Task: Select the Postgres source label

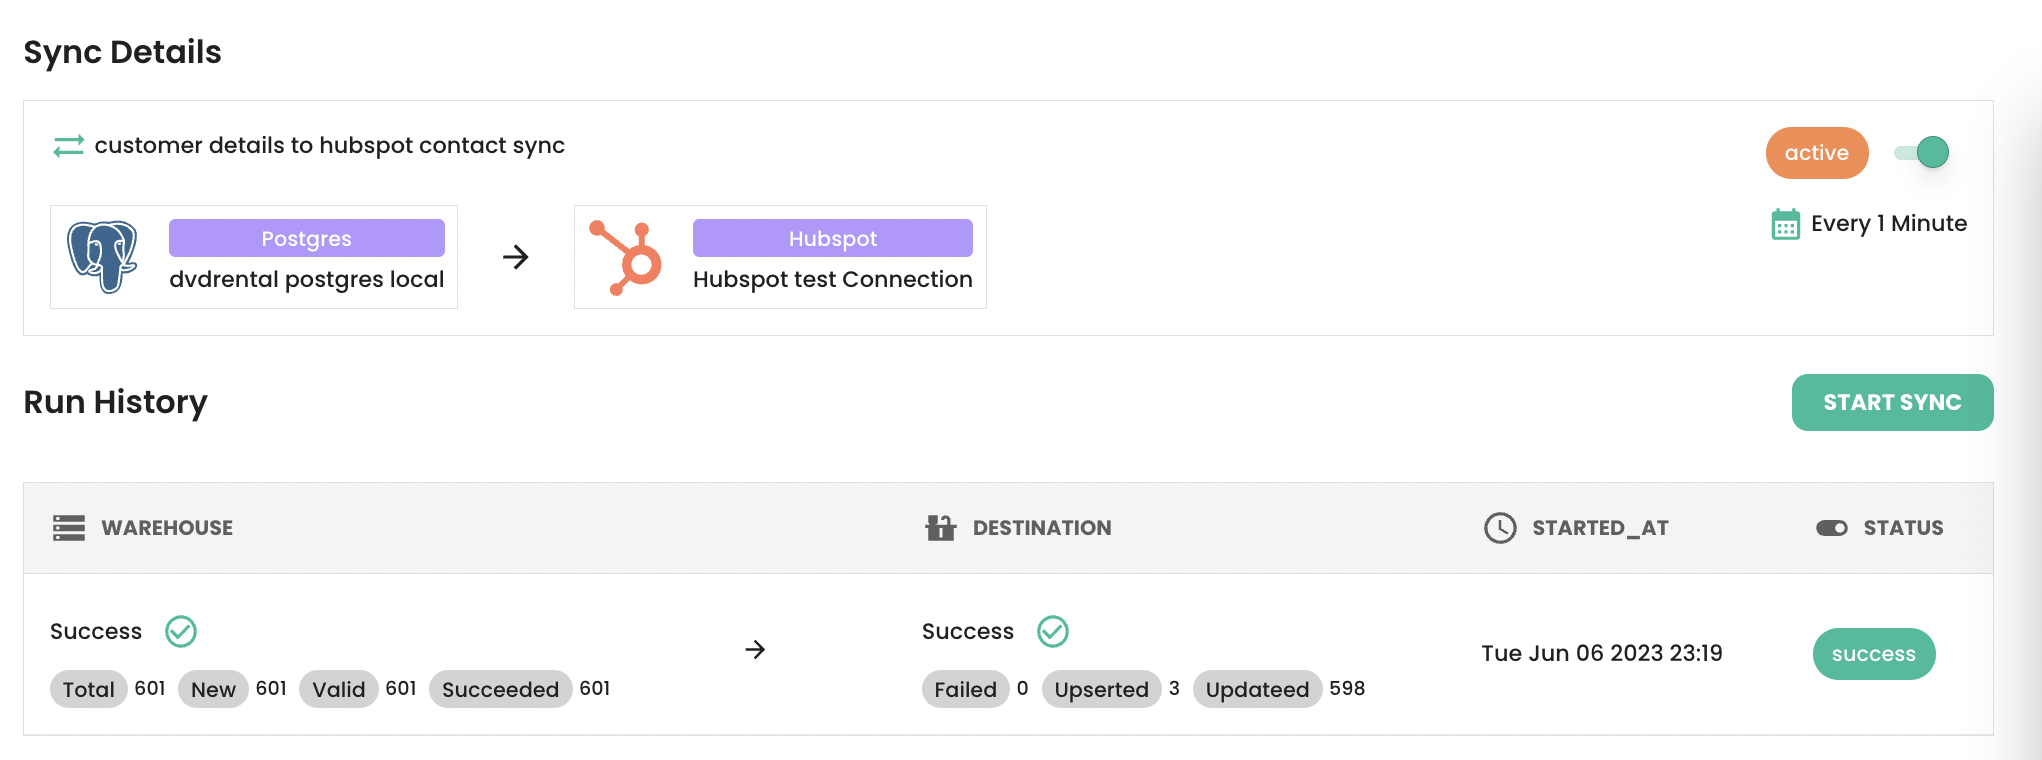Action: pos(307,238)
